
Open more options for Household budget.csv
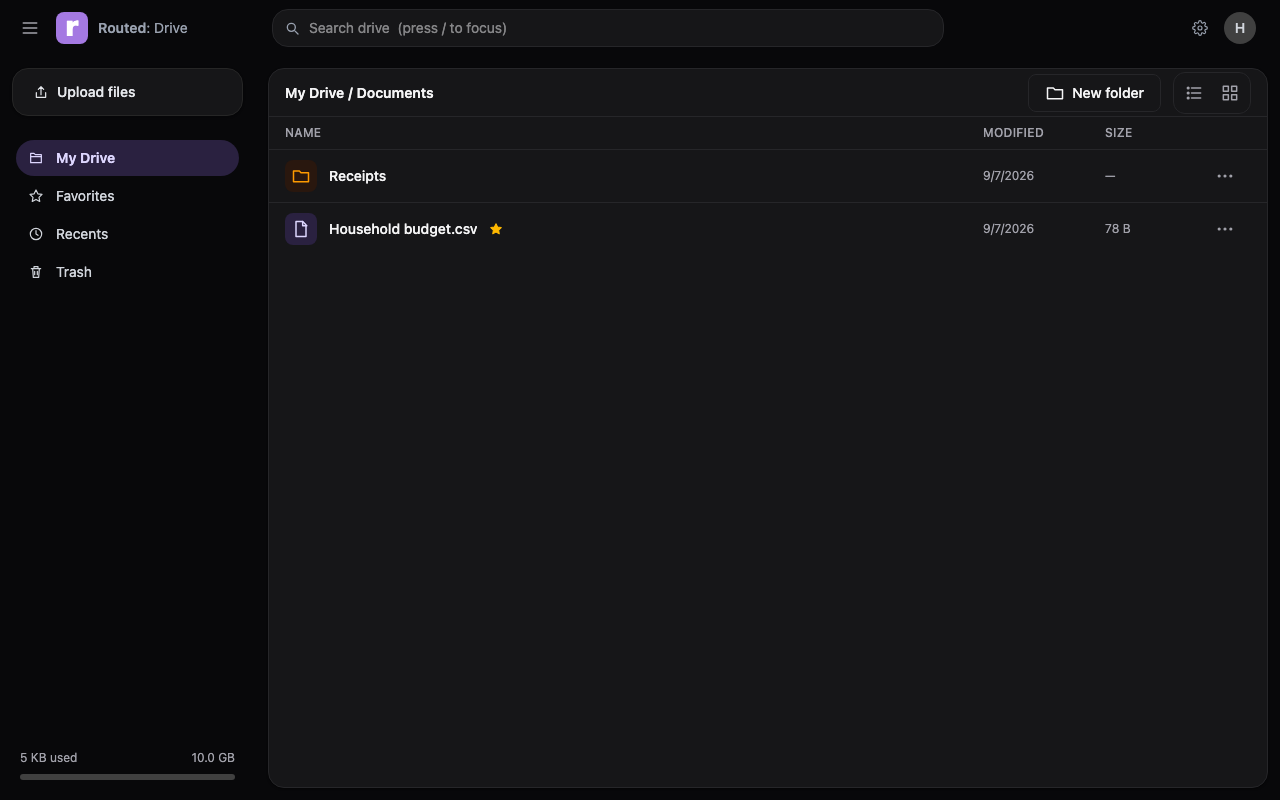click(1225, 229)
